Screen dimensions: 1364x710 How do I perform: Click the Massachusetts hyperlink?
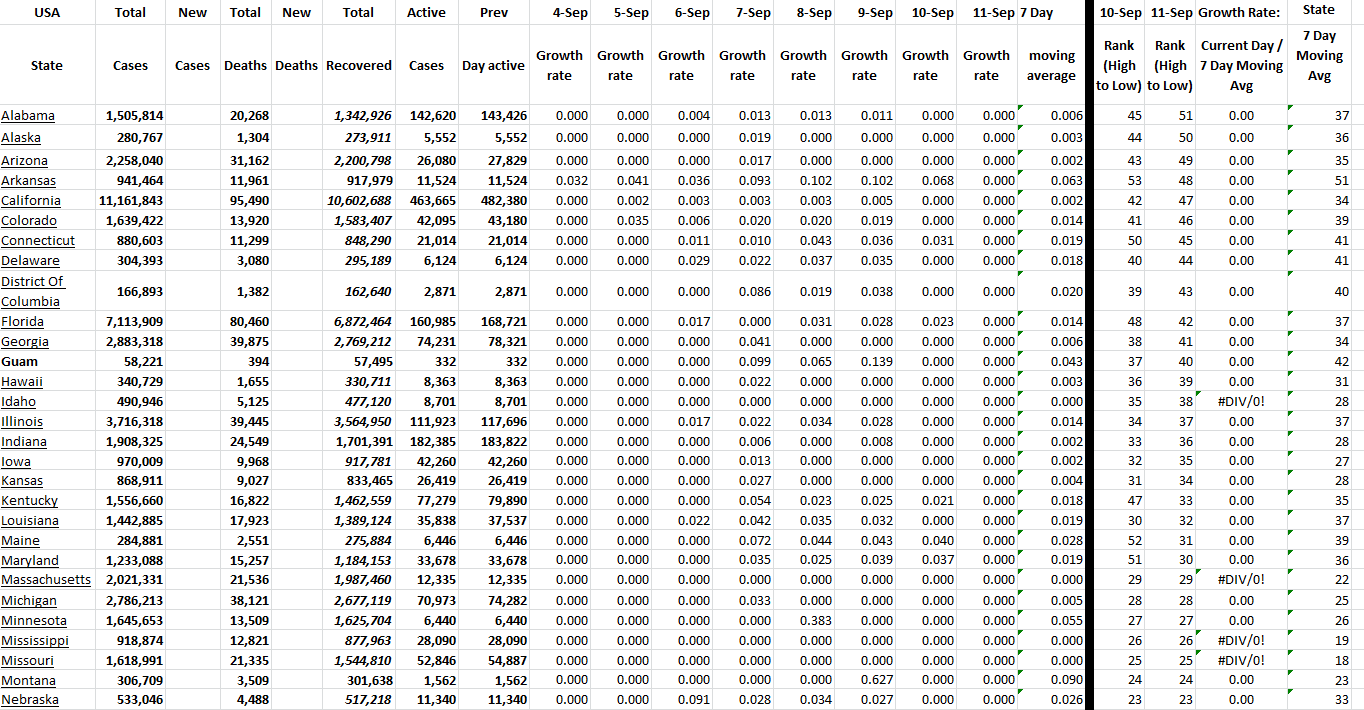(x=46, y=580)
